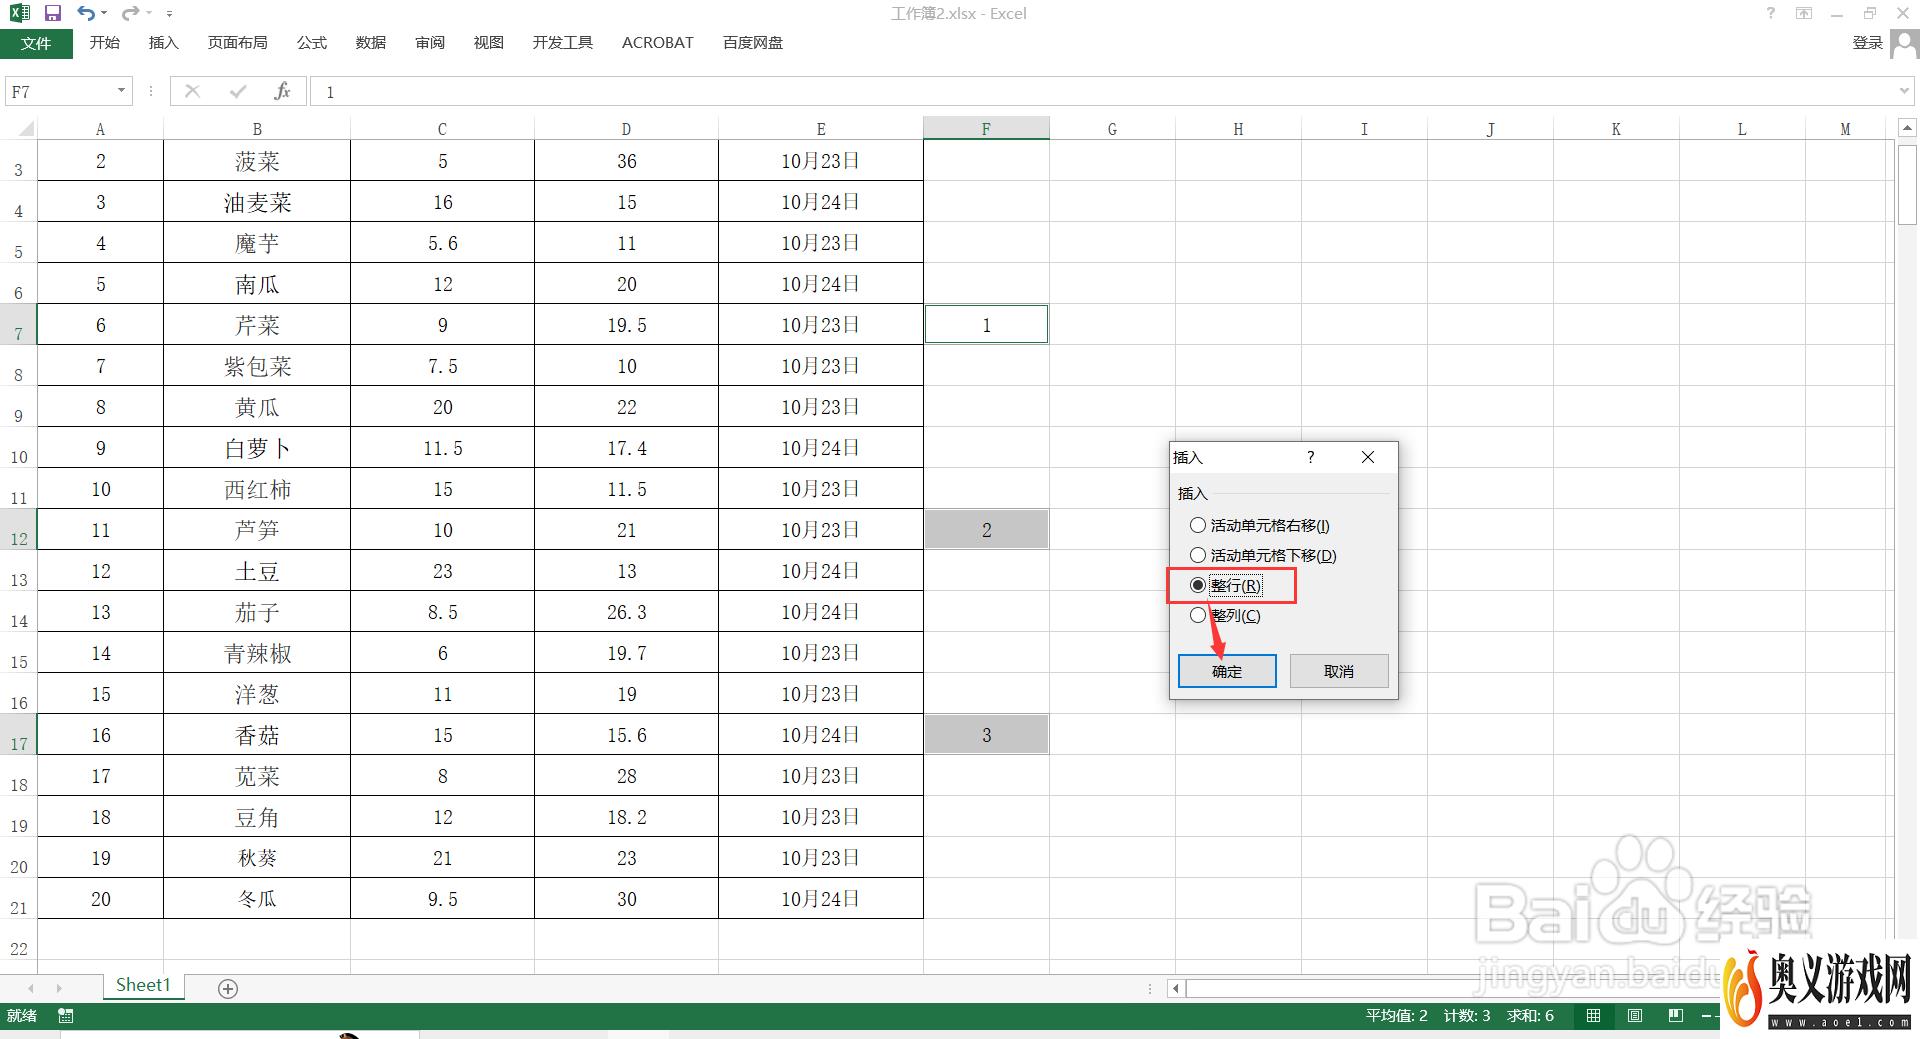
Task: Select cell F17 containing 3
Action: (986, 735)
